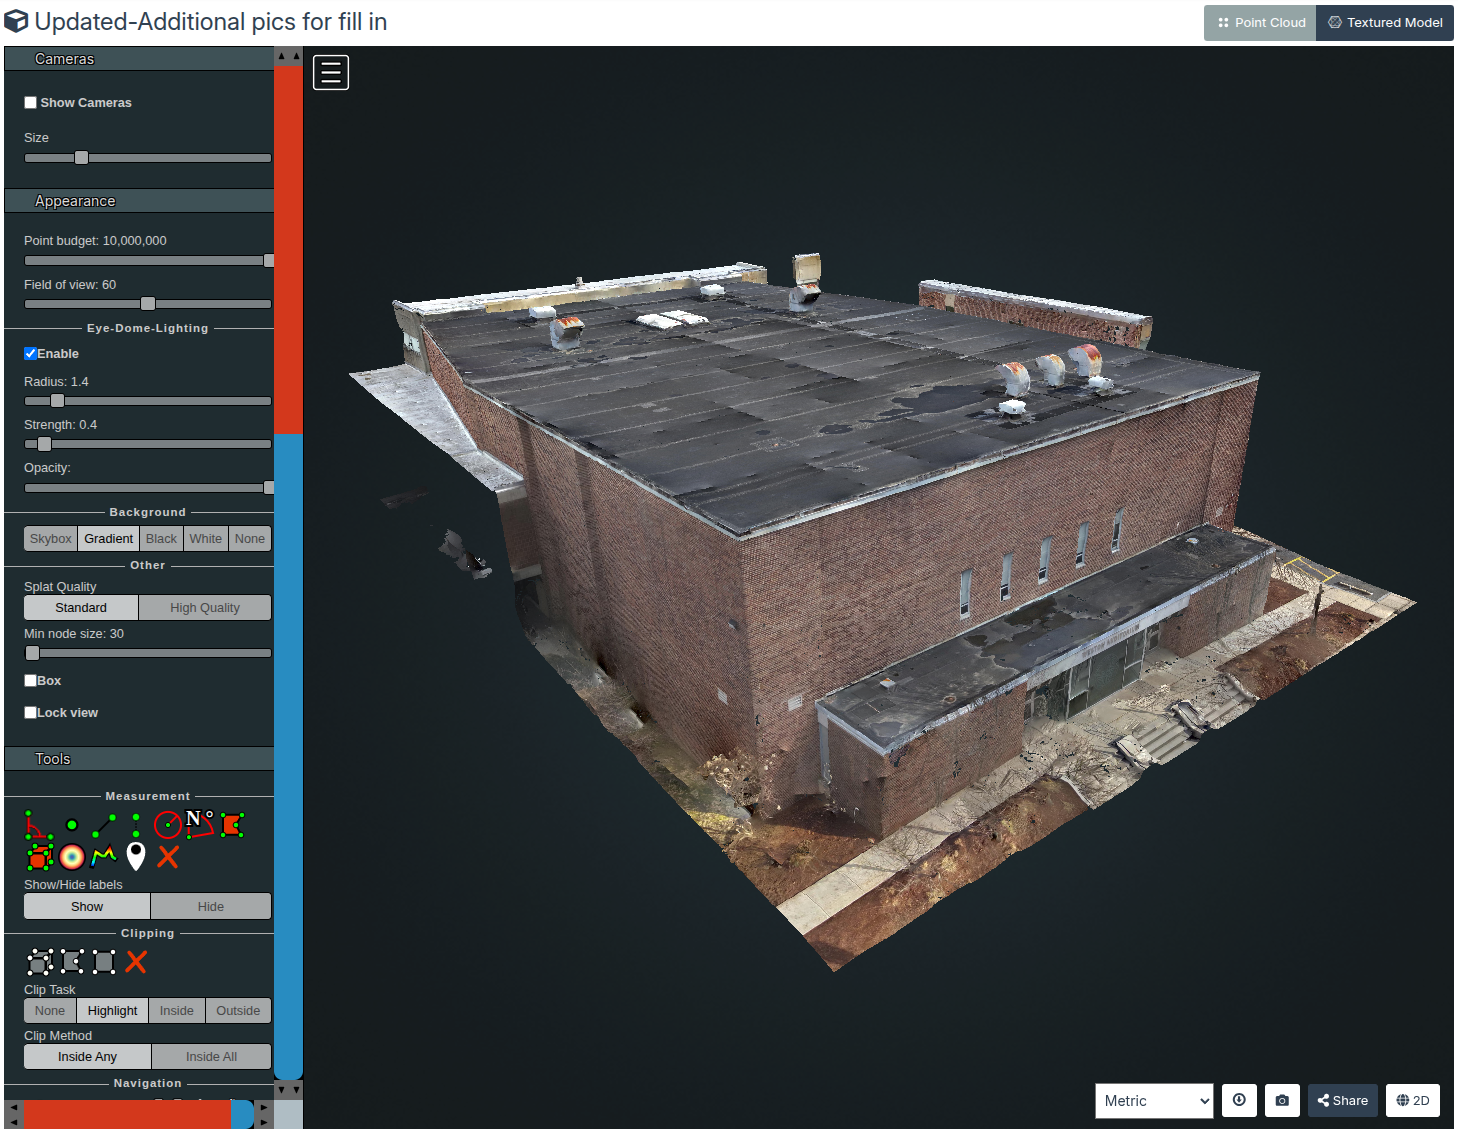Screen dimensions: 1458x1130
Task: Check the Box checkbox
Action: [31, 681]
